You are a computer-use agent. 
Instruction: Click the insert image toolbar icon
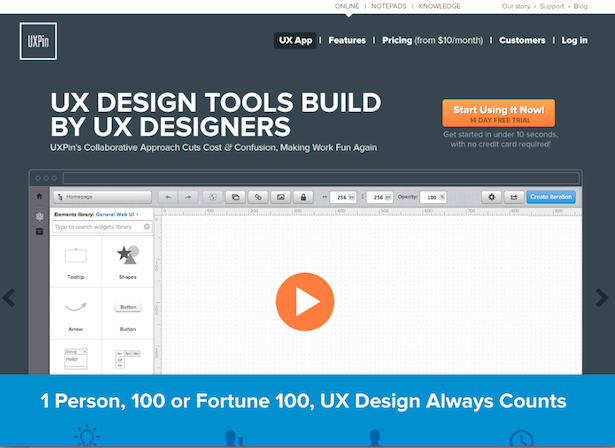tap(280, 197)
